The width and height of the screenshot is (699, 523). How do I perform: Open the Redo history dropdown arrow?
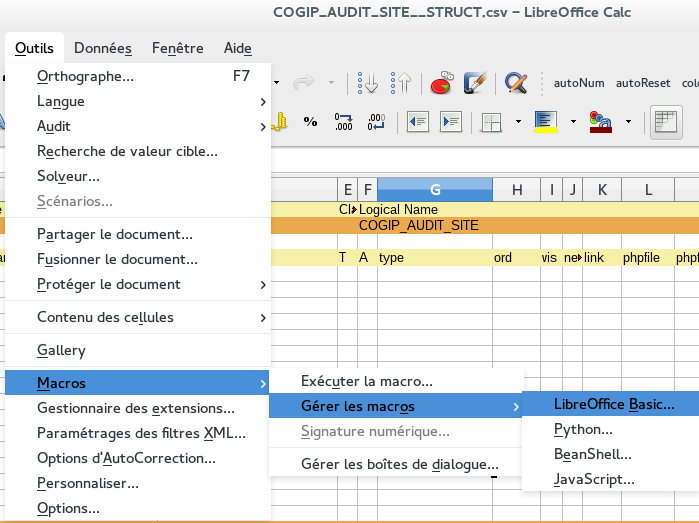pyautogui.click(x=331, y=82)
